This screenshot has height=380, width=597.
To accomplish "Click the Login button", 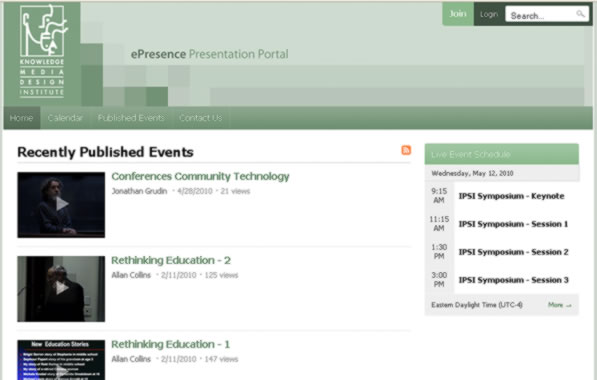I will [x=489, y=14].
